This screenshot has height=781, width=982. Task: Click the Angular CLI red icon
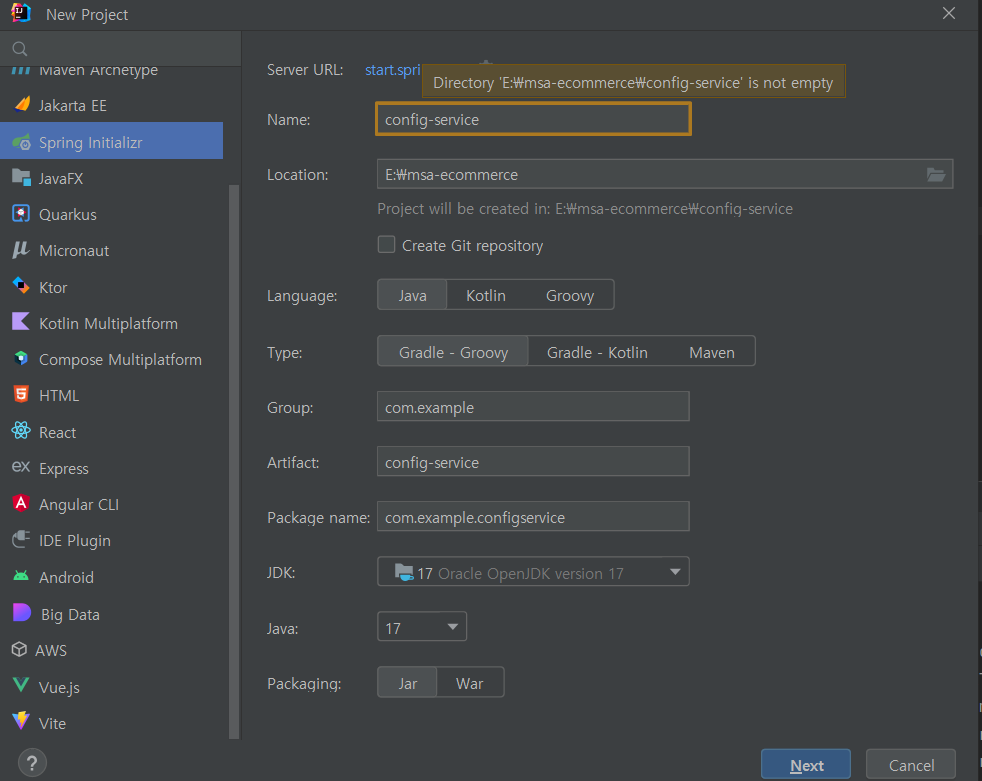[x=21, y=504]
